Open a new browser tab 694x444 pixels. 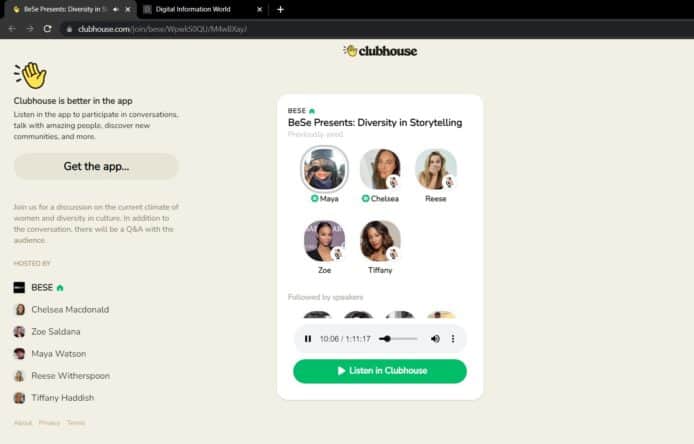click(x=280, y=9)
